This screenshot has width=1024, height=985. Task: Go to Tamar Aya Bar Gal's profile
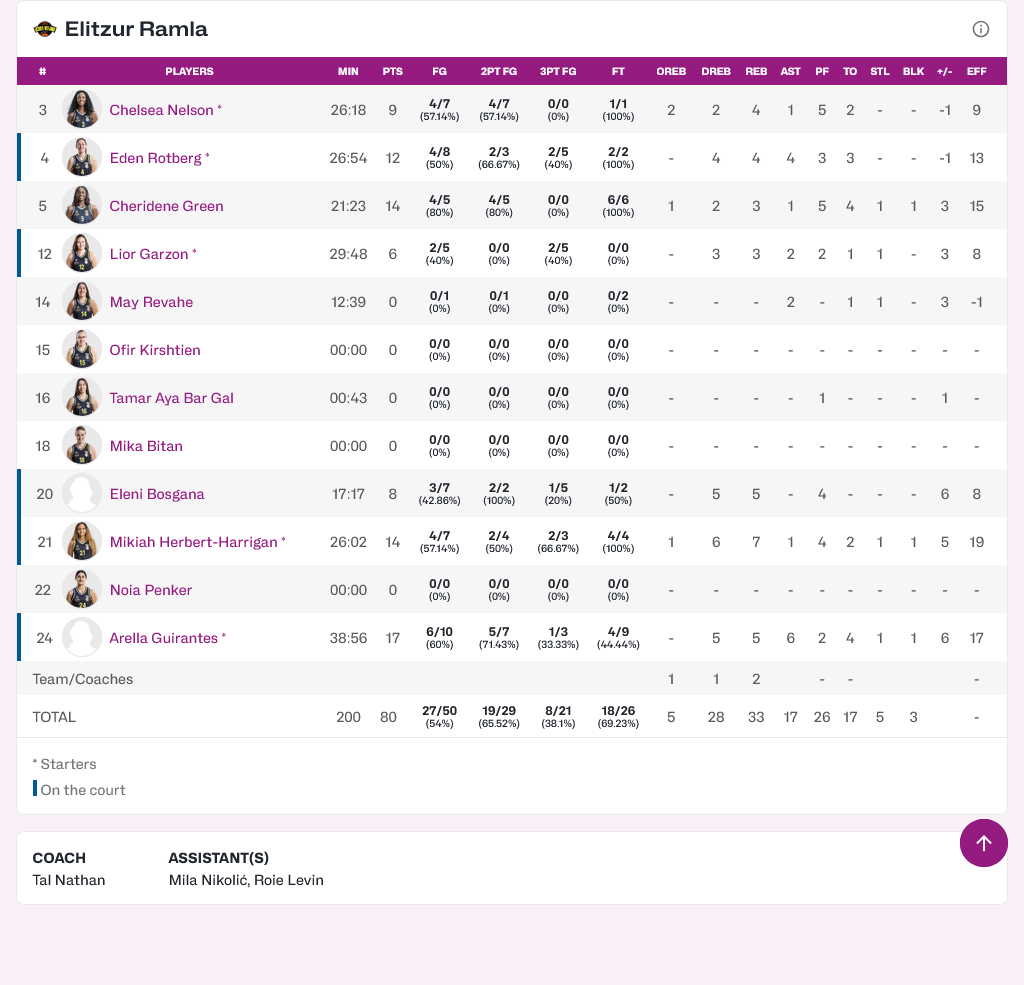pyautogui.click(x=171, y=398)
